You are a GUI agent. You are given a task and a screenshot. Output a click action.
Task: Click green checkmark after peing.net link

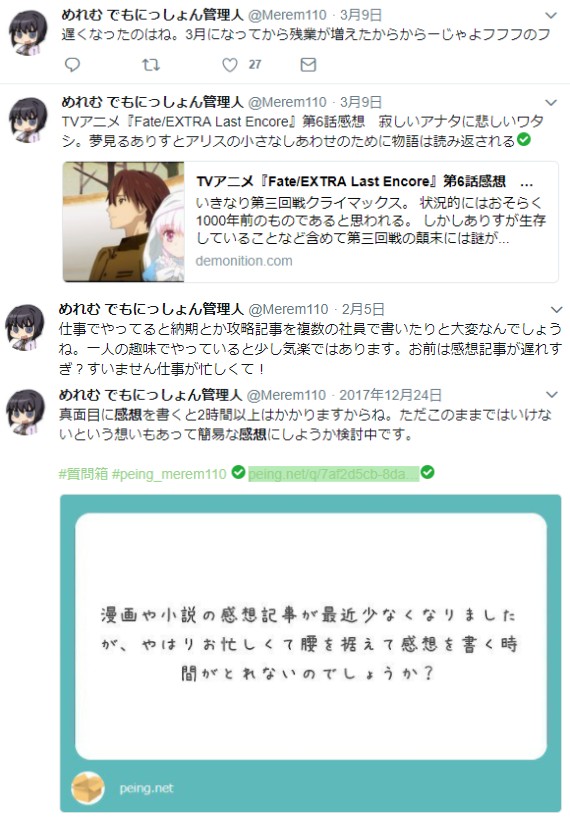pos(428,472)
